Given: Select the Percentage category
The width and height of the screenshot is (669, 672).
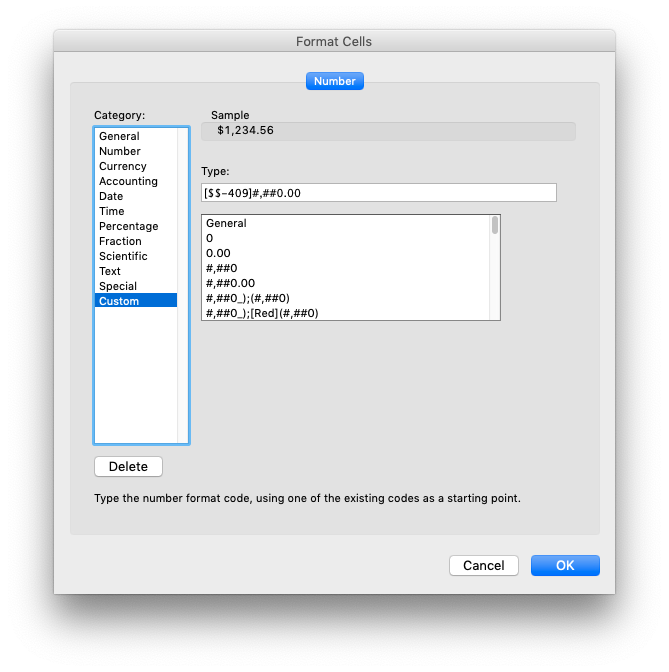Looking at the screenshot, I should (x=135, y=226).
